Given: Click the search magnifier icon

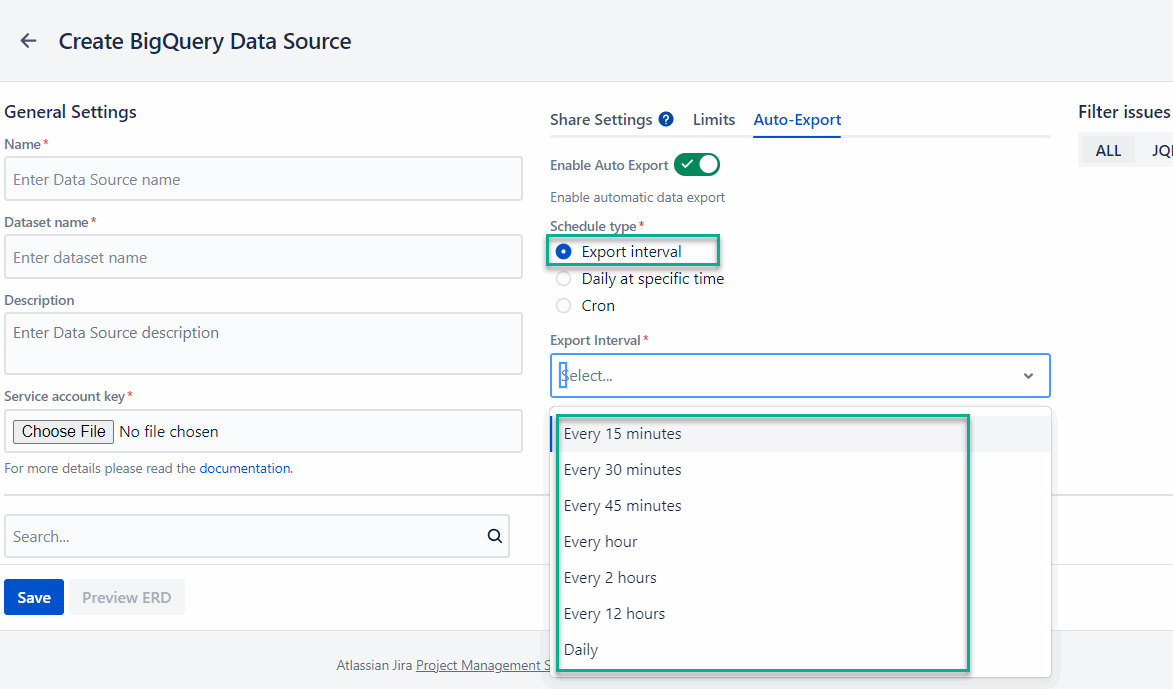Looking at the screenshot, I should point(494,536).
